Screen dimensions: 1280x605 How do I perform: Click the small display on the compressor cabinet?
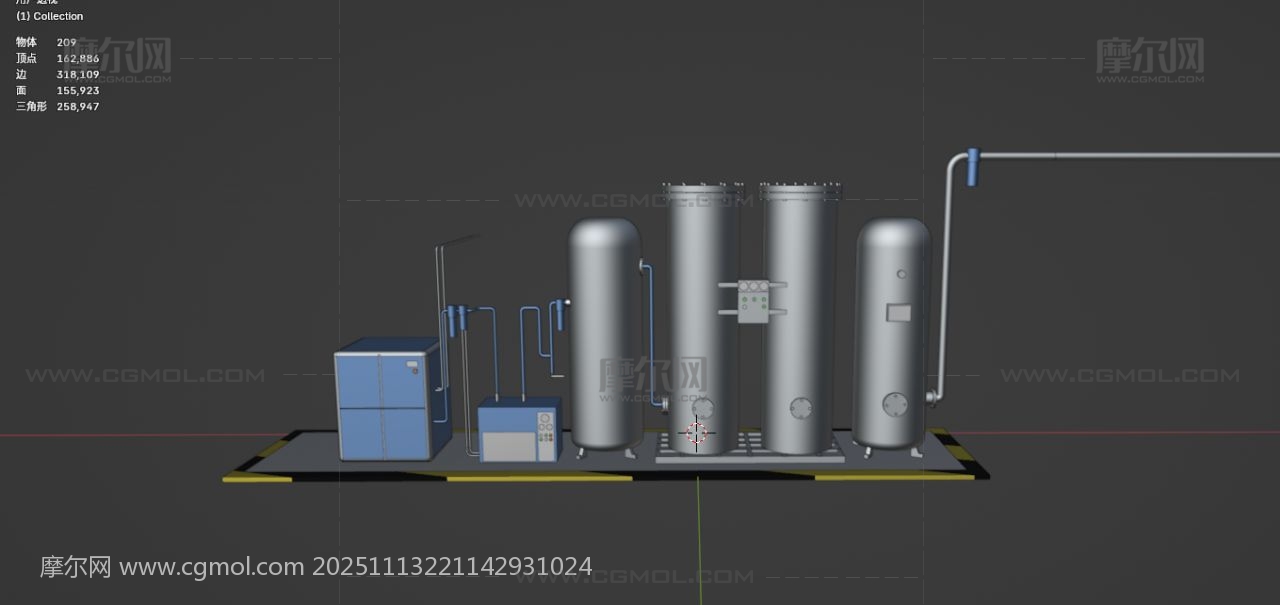coord(413,367)
